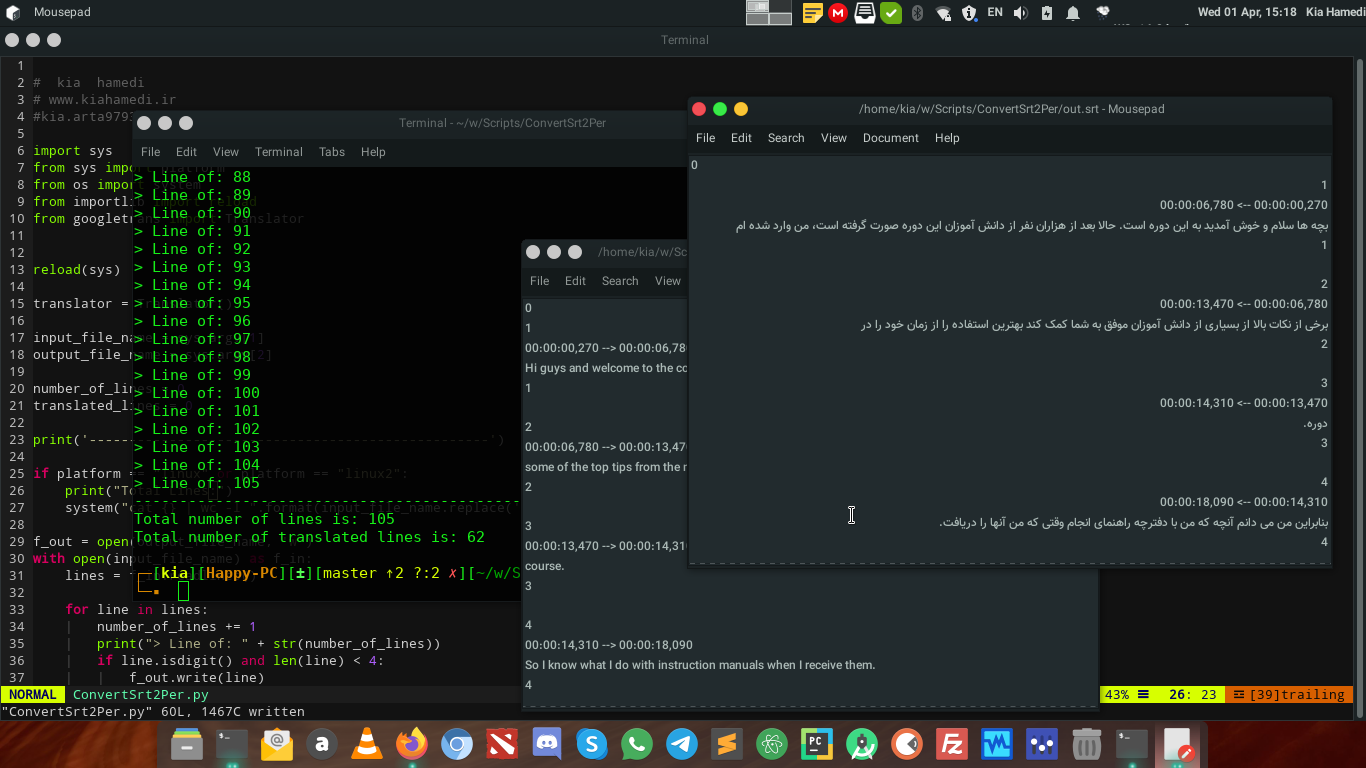This screenshot has height=768, width=1366.
Task: Open the Mousepad icon at dock end
Action: 1178,744
